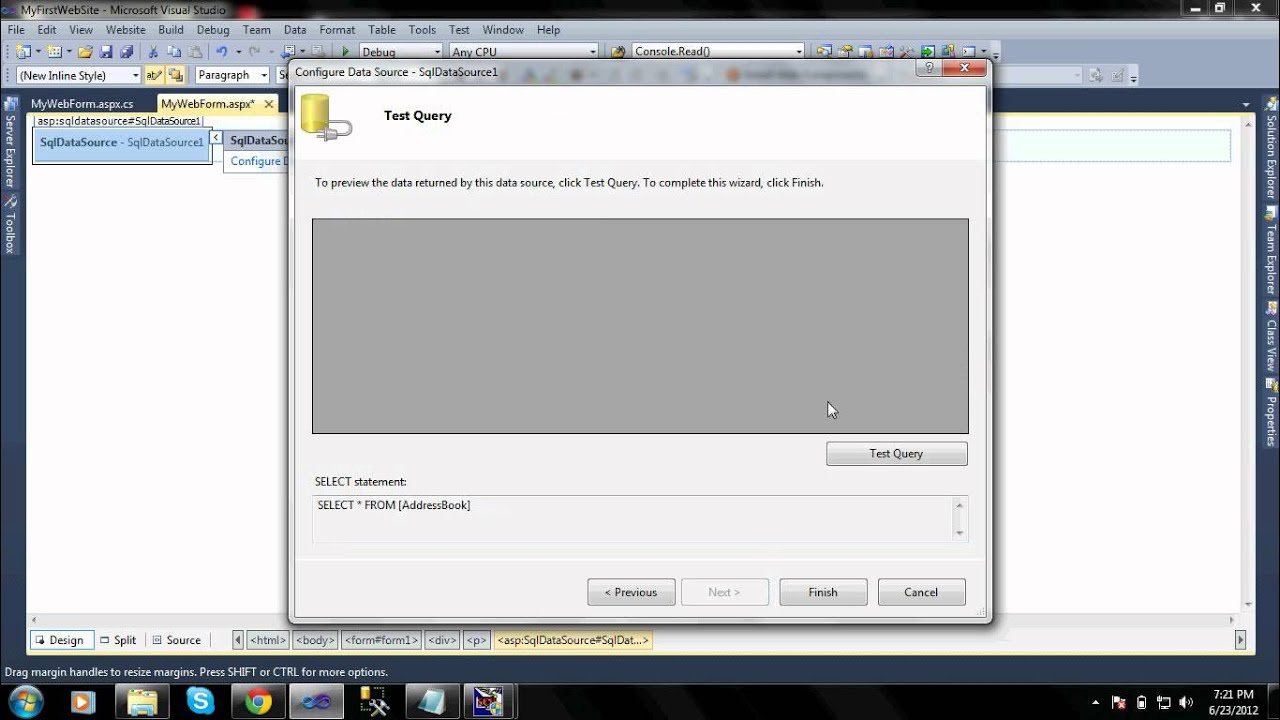Open Solution Explorer from the toolbar icon
1280x720 pixels.
click(x=824, y=51)
